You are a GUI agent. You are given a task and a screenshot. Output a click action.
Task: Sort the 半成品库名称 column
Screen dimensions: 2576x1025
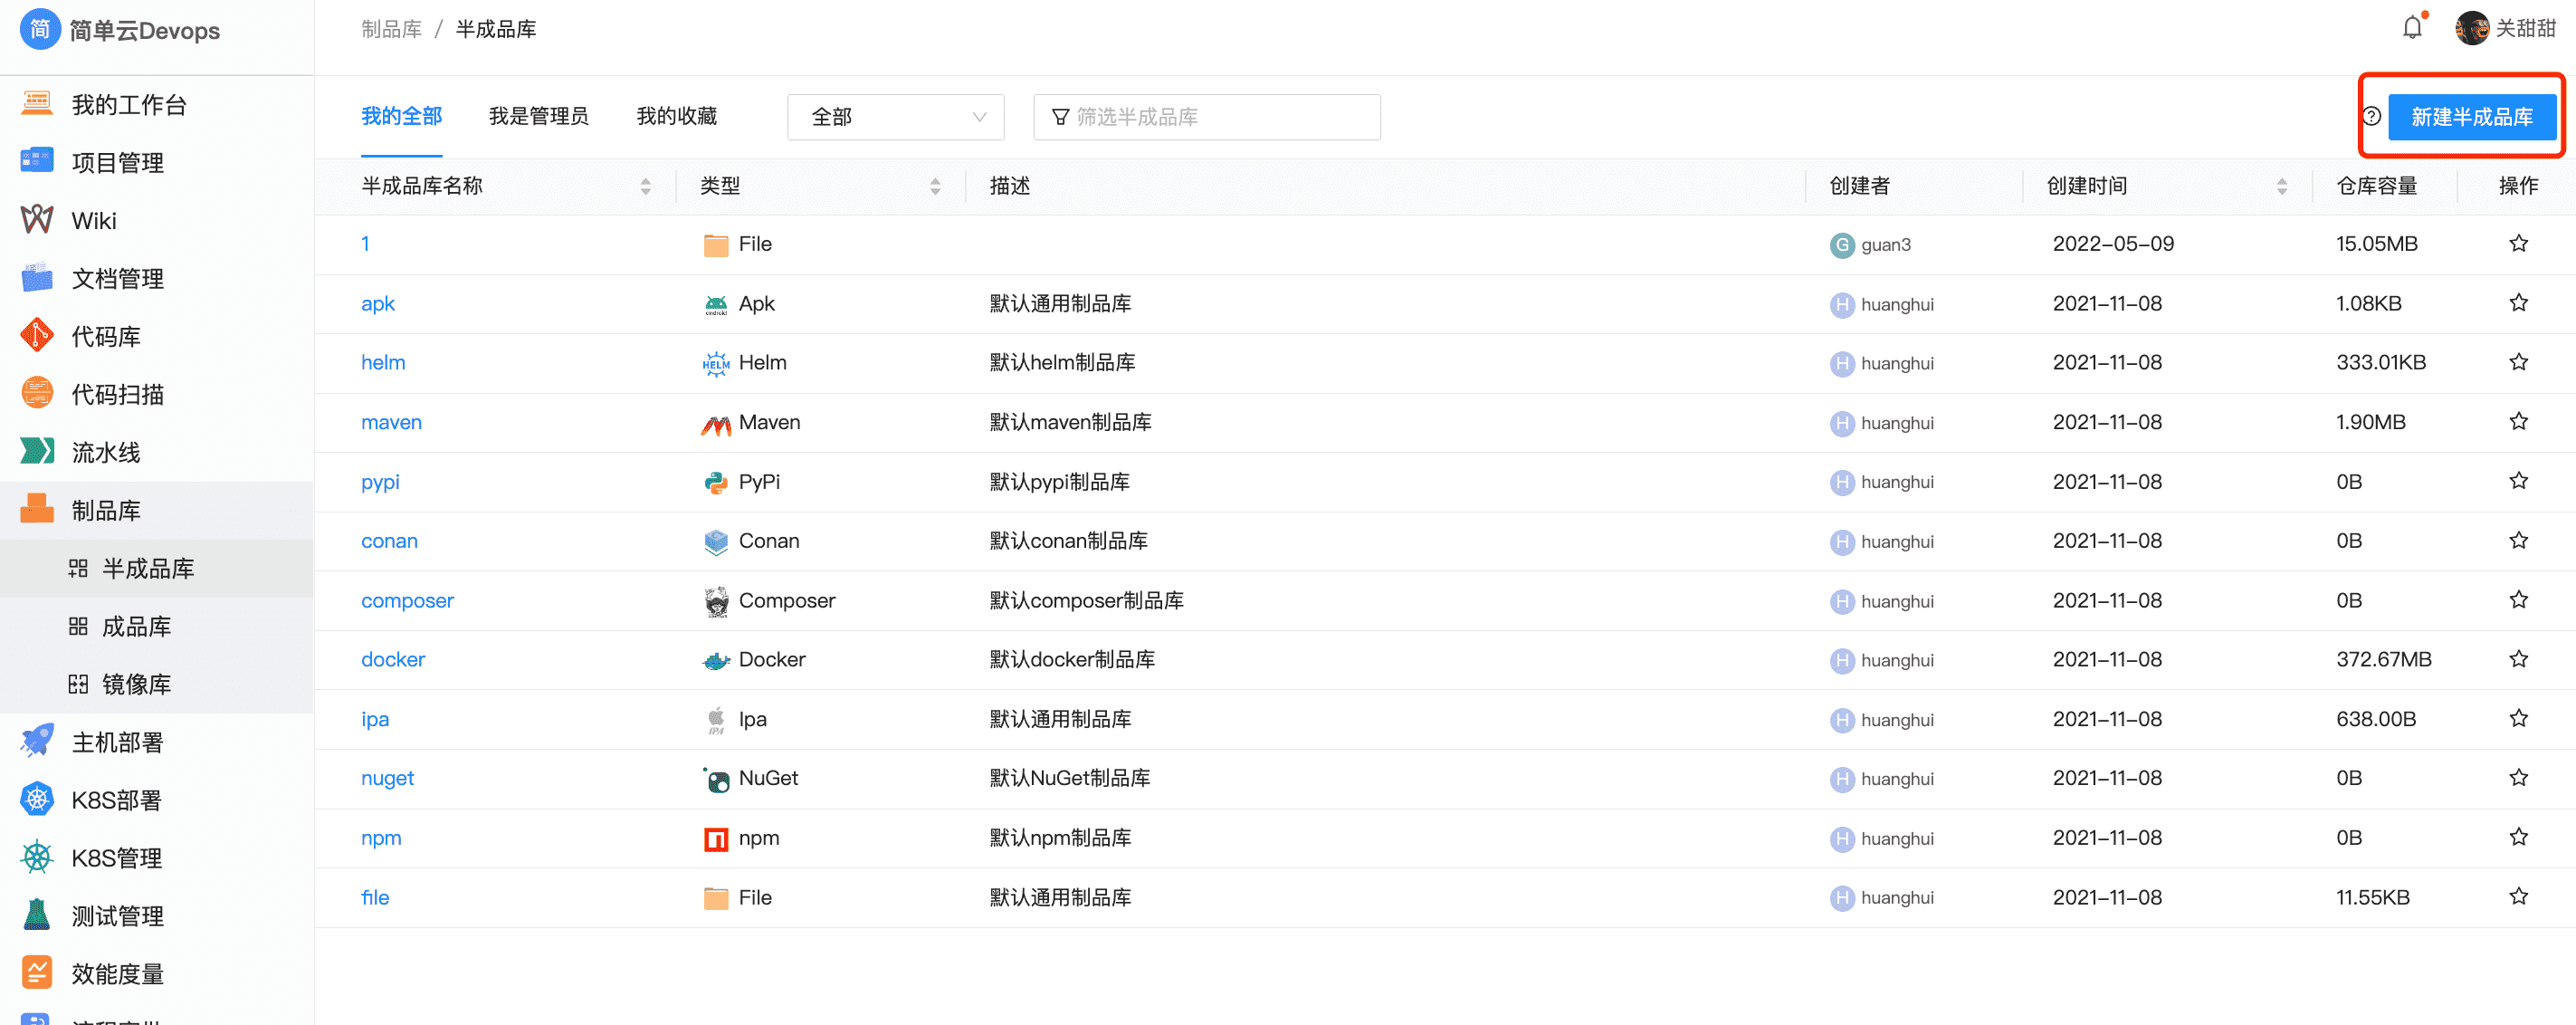click(645, 185)
